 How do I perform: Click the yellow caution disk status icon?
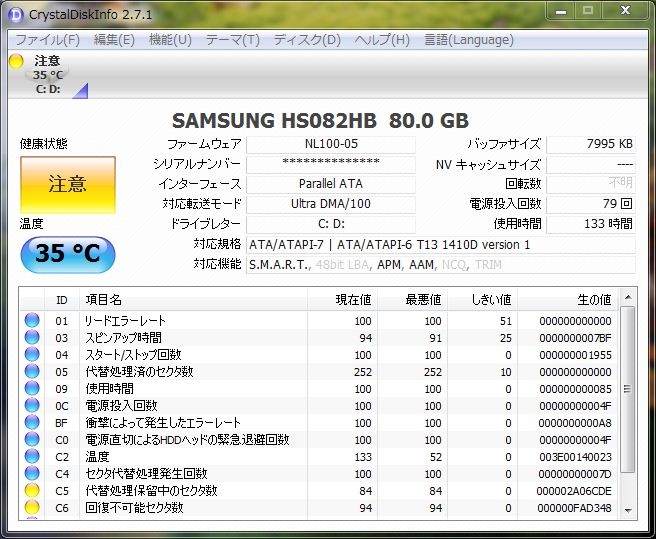point(16,62)
